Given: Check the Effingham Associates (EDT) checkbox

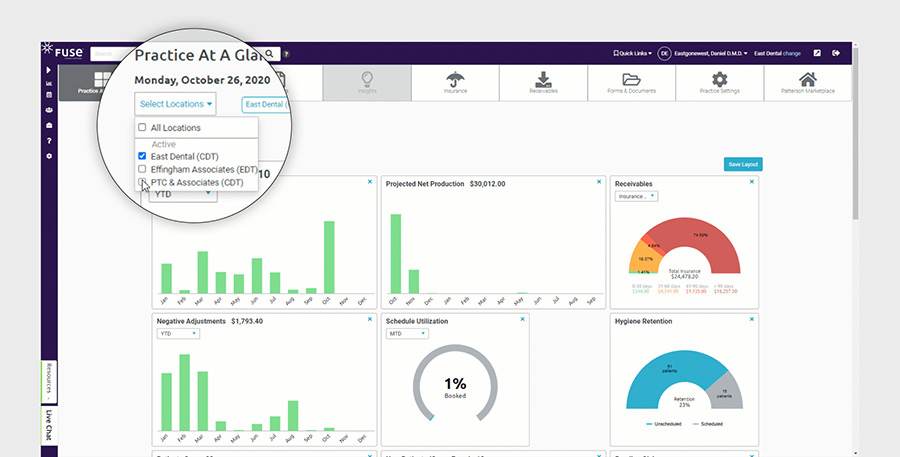Looking at the screenshot, I should (x=142, y=169).
